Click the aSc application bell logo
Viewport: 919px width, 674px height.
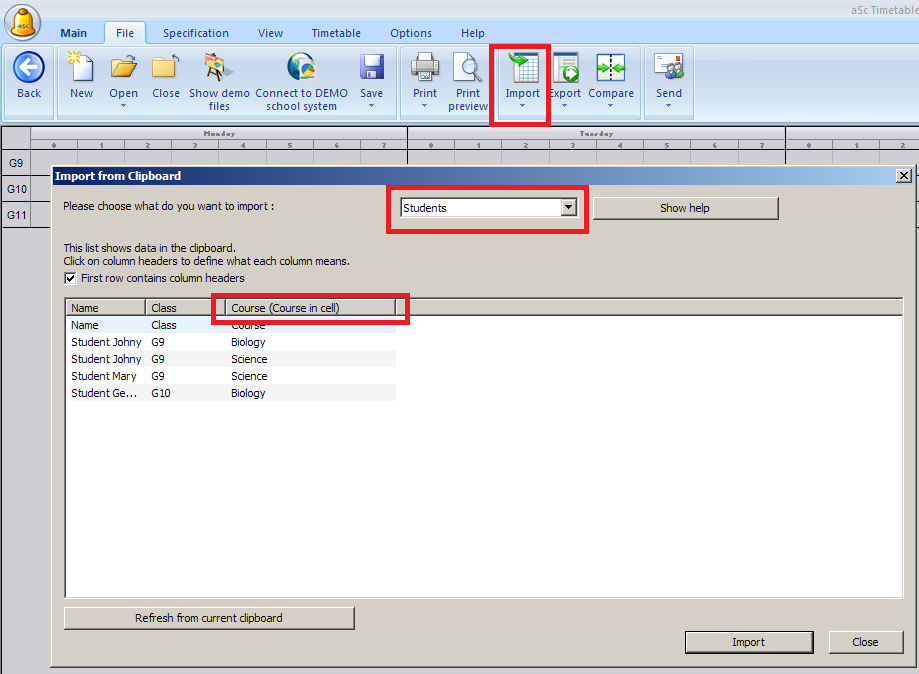[22, 22]
